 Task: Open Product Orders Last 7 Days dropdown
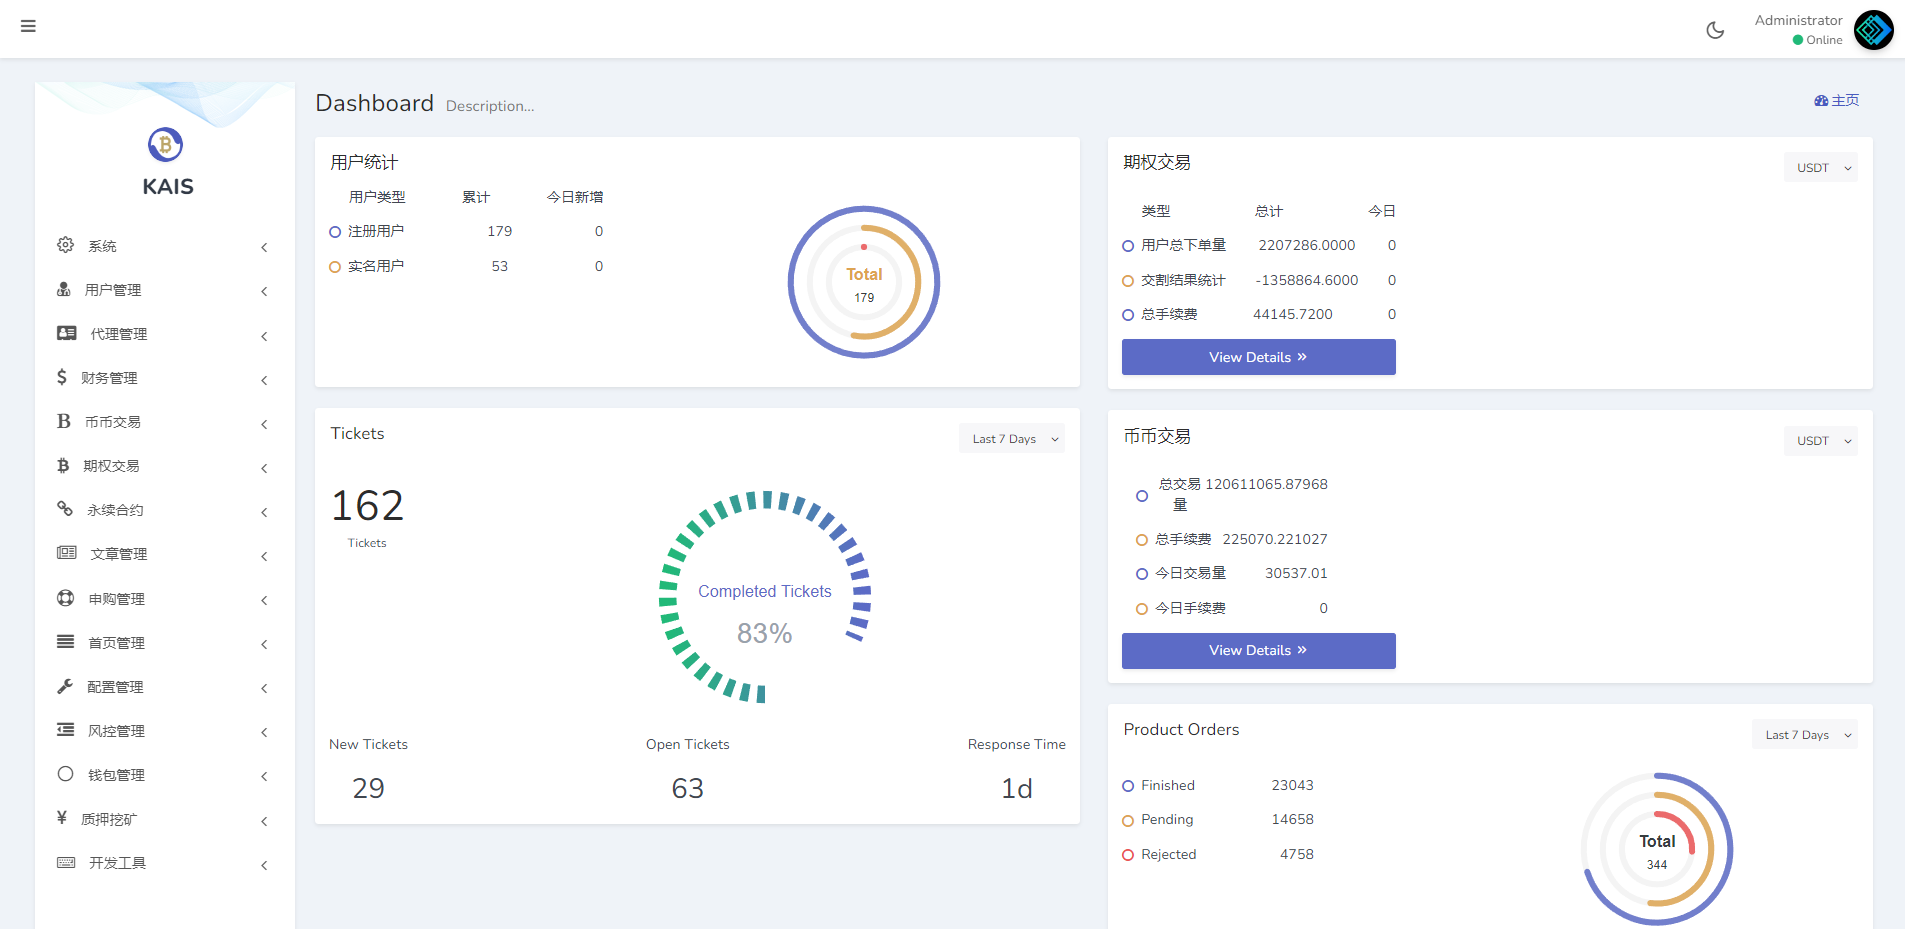coord(1804,735)
